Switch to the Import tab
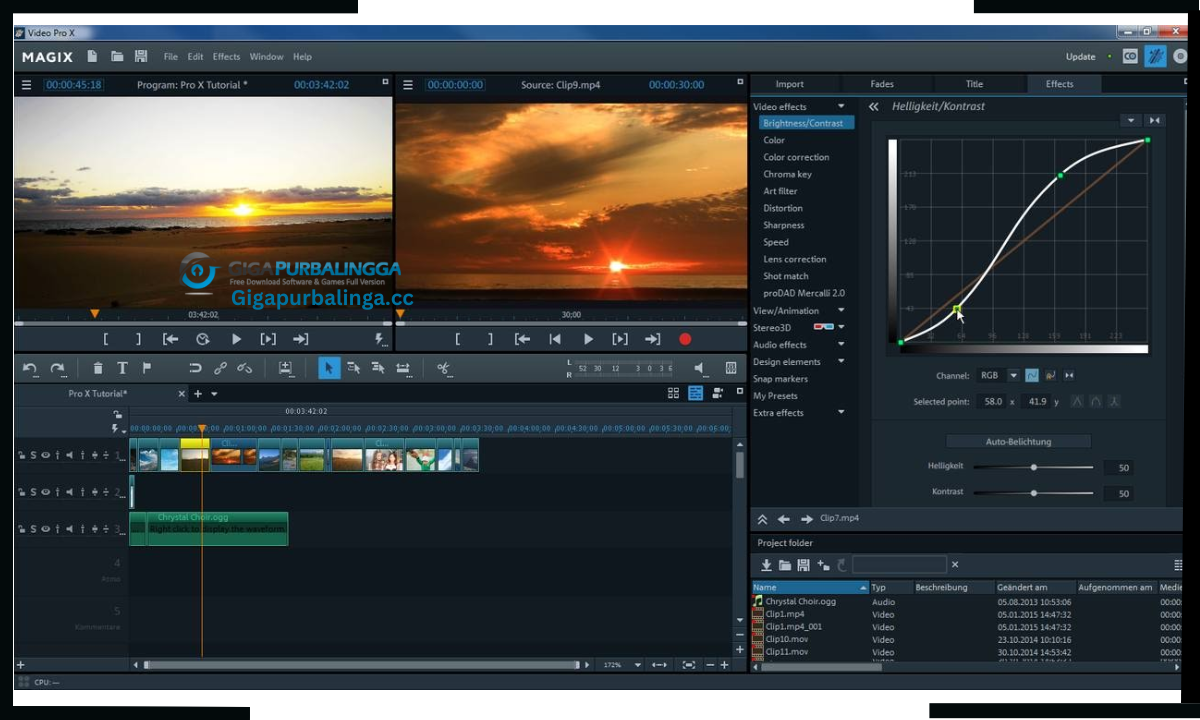Image resolution: width=1200 pixels, height=720 pixels. [789, 84]
